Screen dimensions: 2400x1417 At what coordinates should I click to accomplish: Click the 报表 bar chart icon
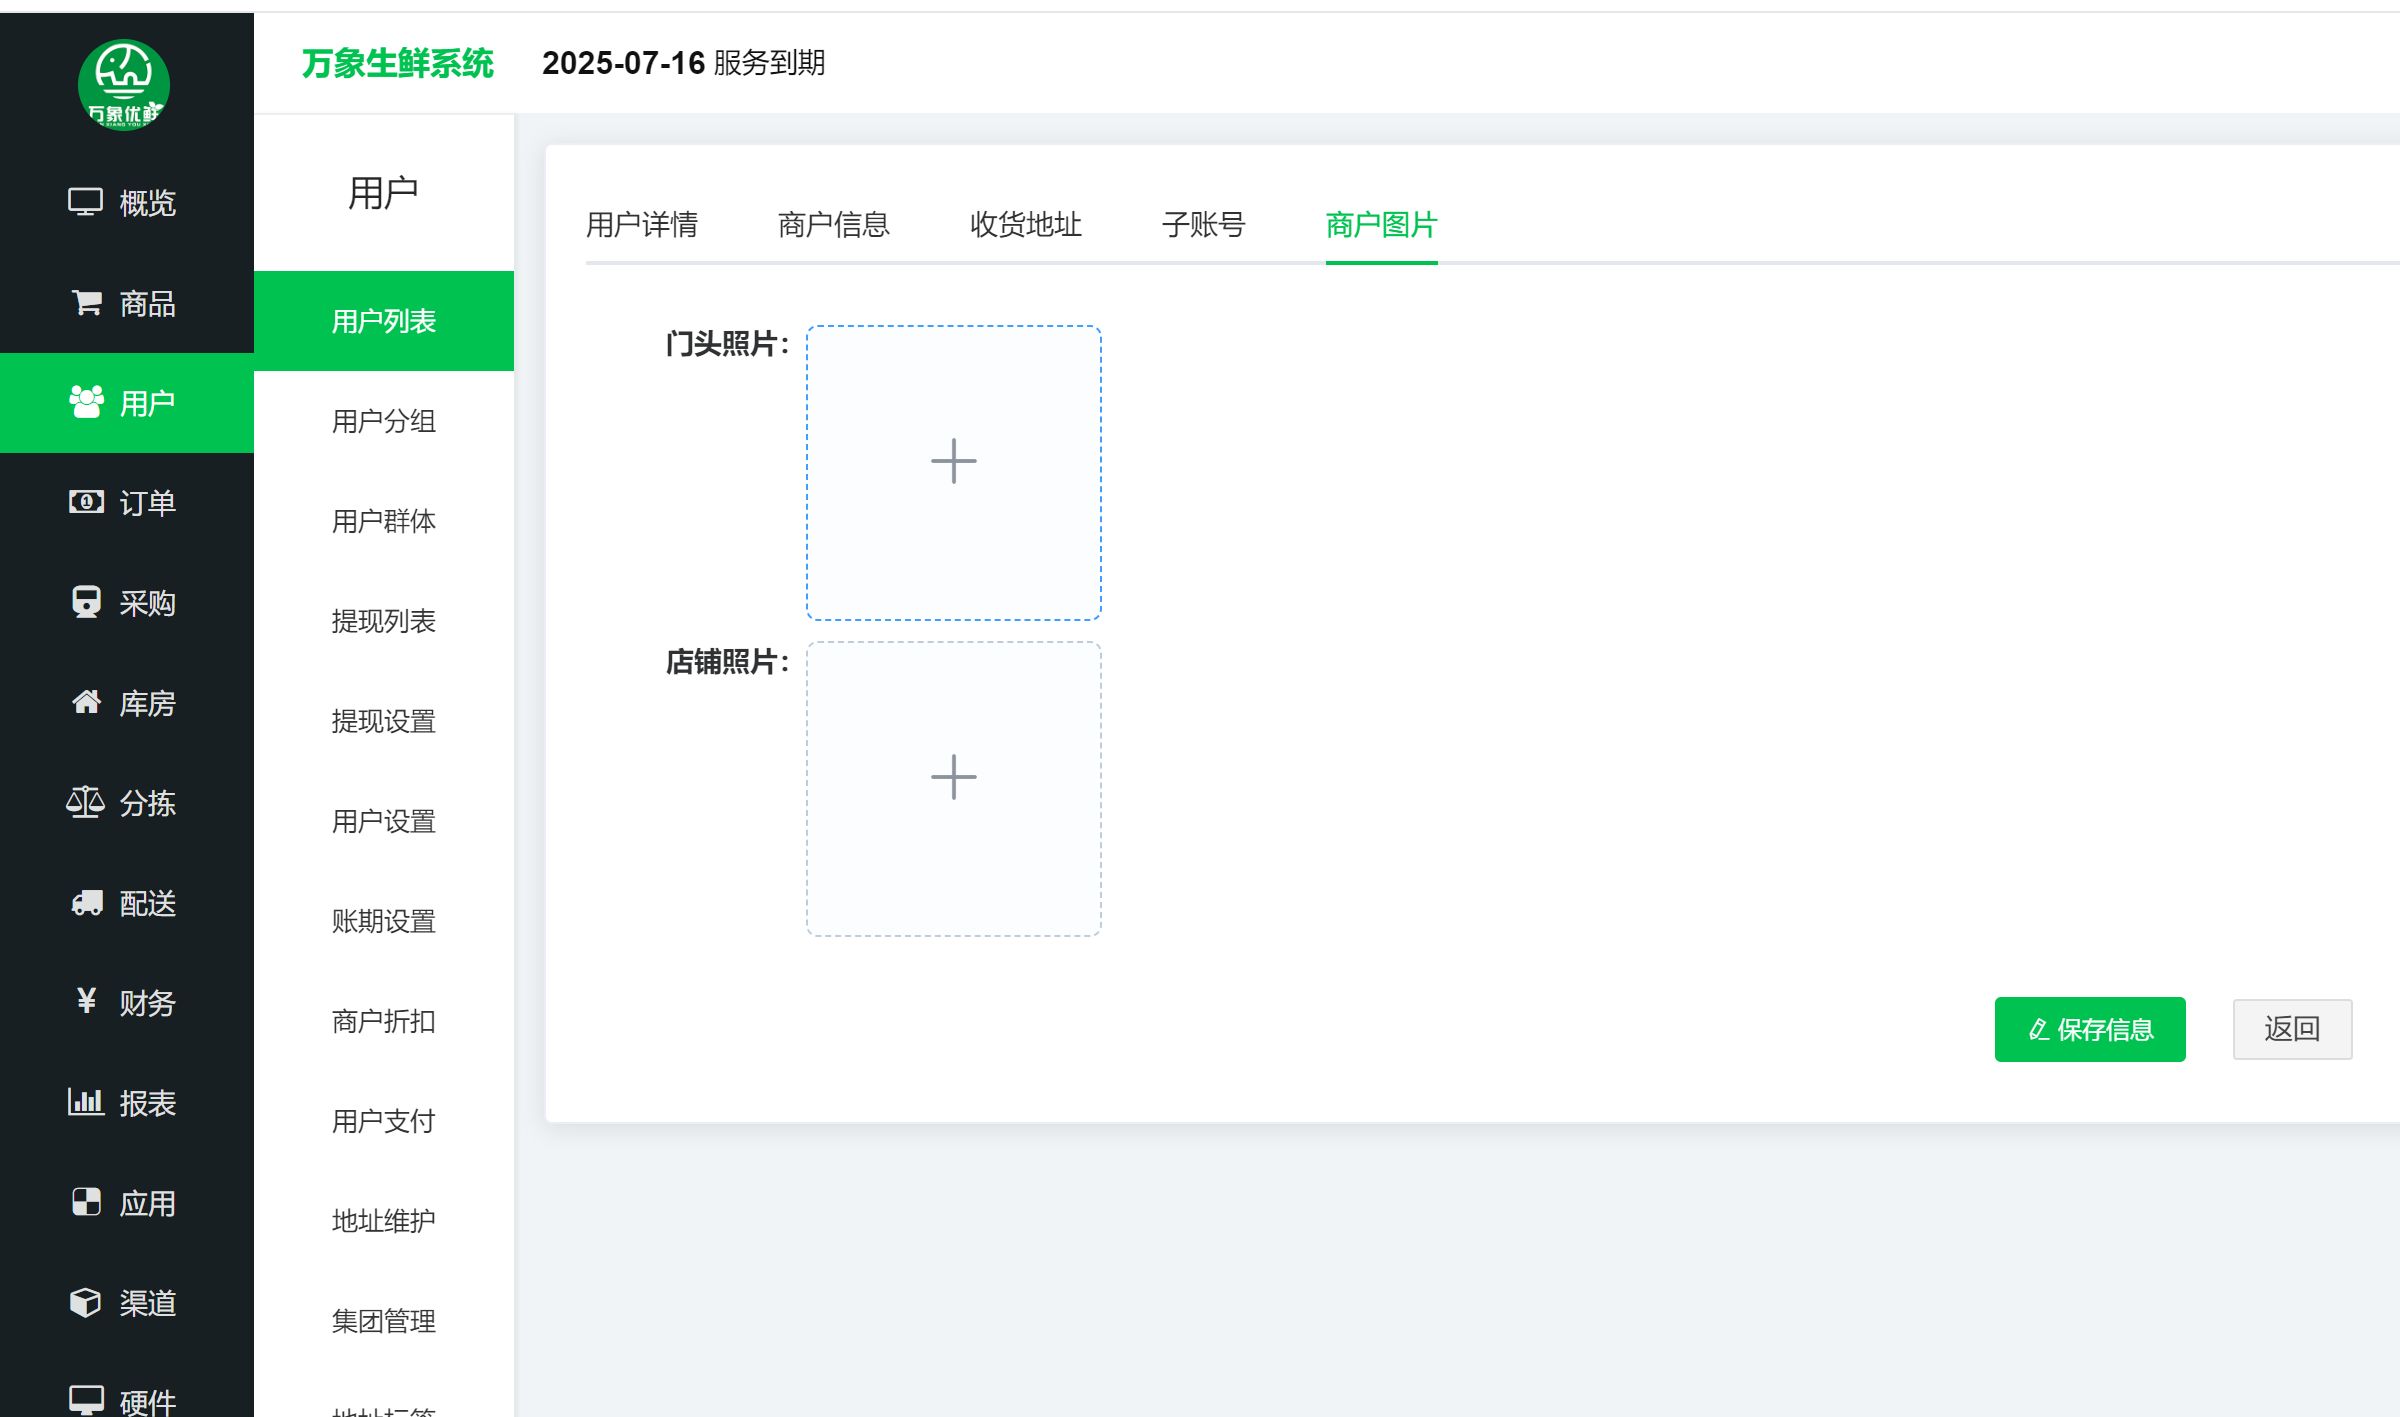(86, 1102)
